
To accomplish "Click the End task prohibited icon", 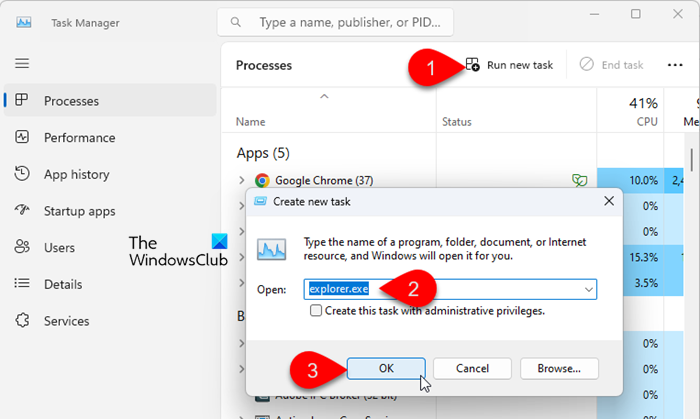I will (x=587, y=64).
